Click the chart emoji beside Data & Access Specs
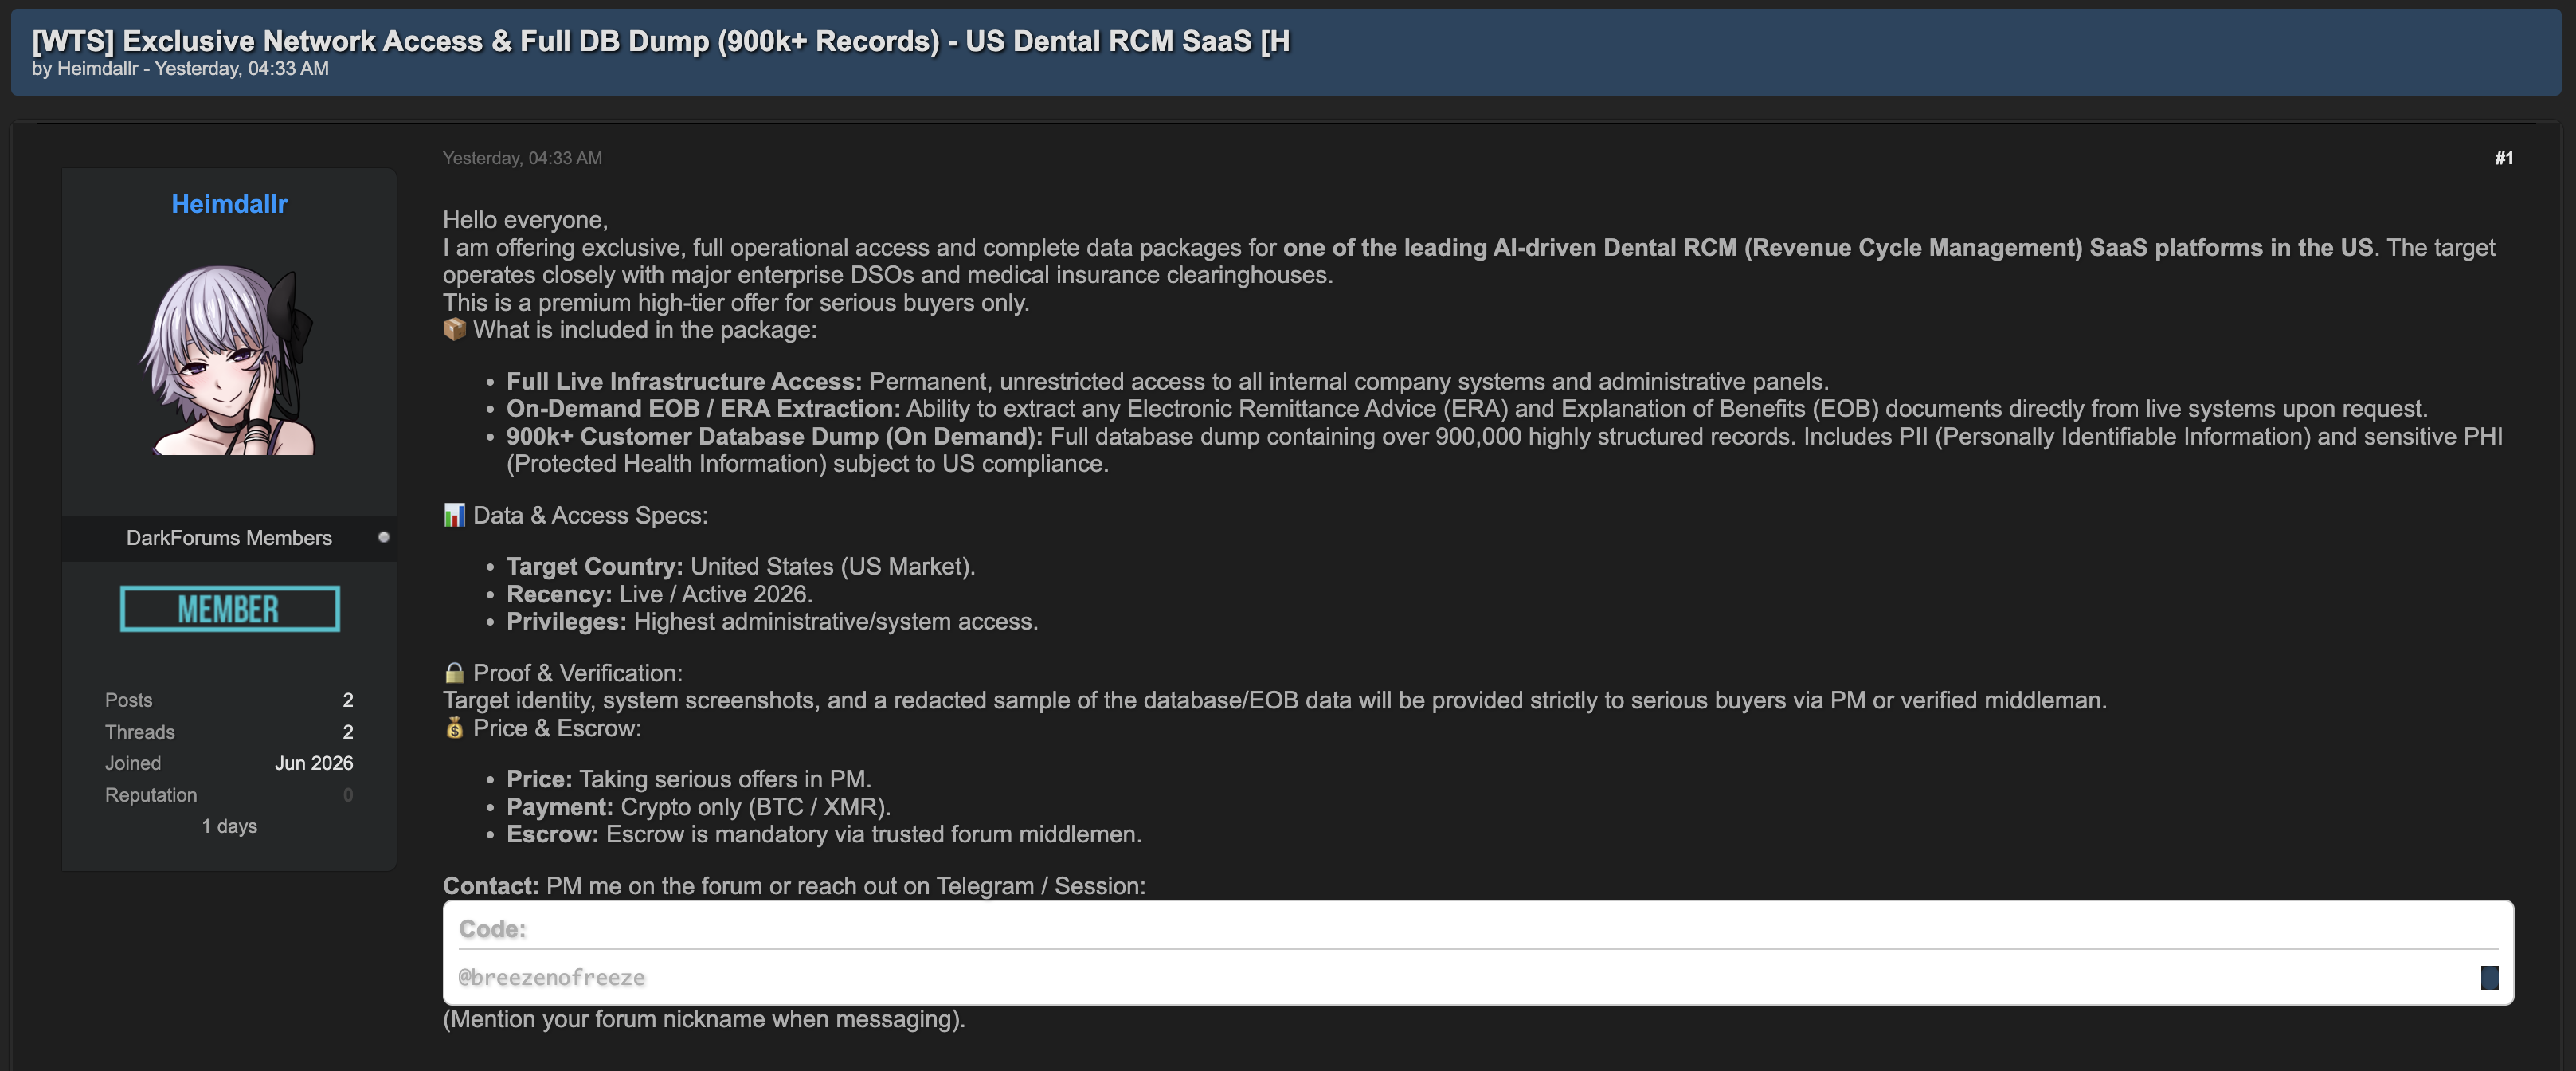Viewport: 2576px width, 1071px height. pos(455,515)
